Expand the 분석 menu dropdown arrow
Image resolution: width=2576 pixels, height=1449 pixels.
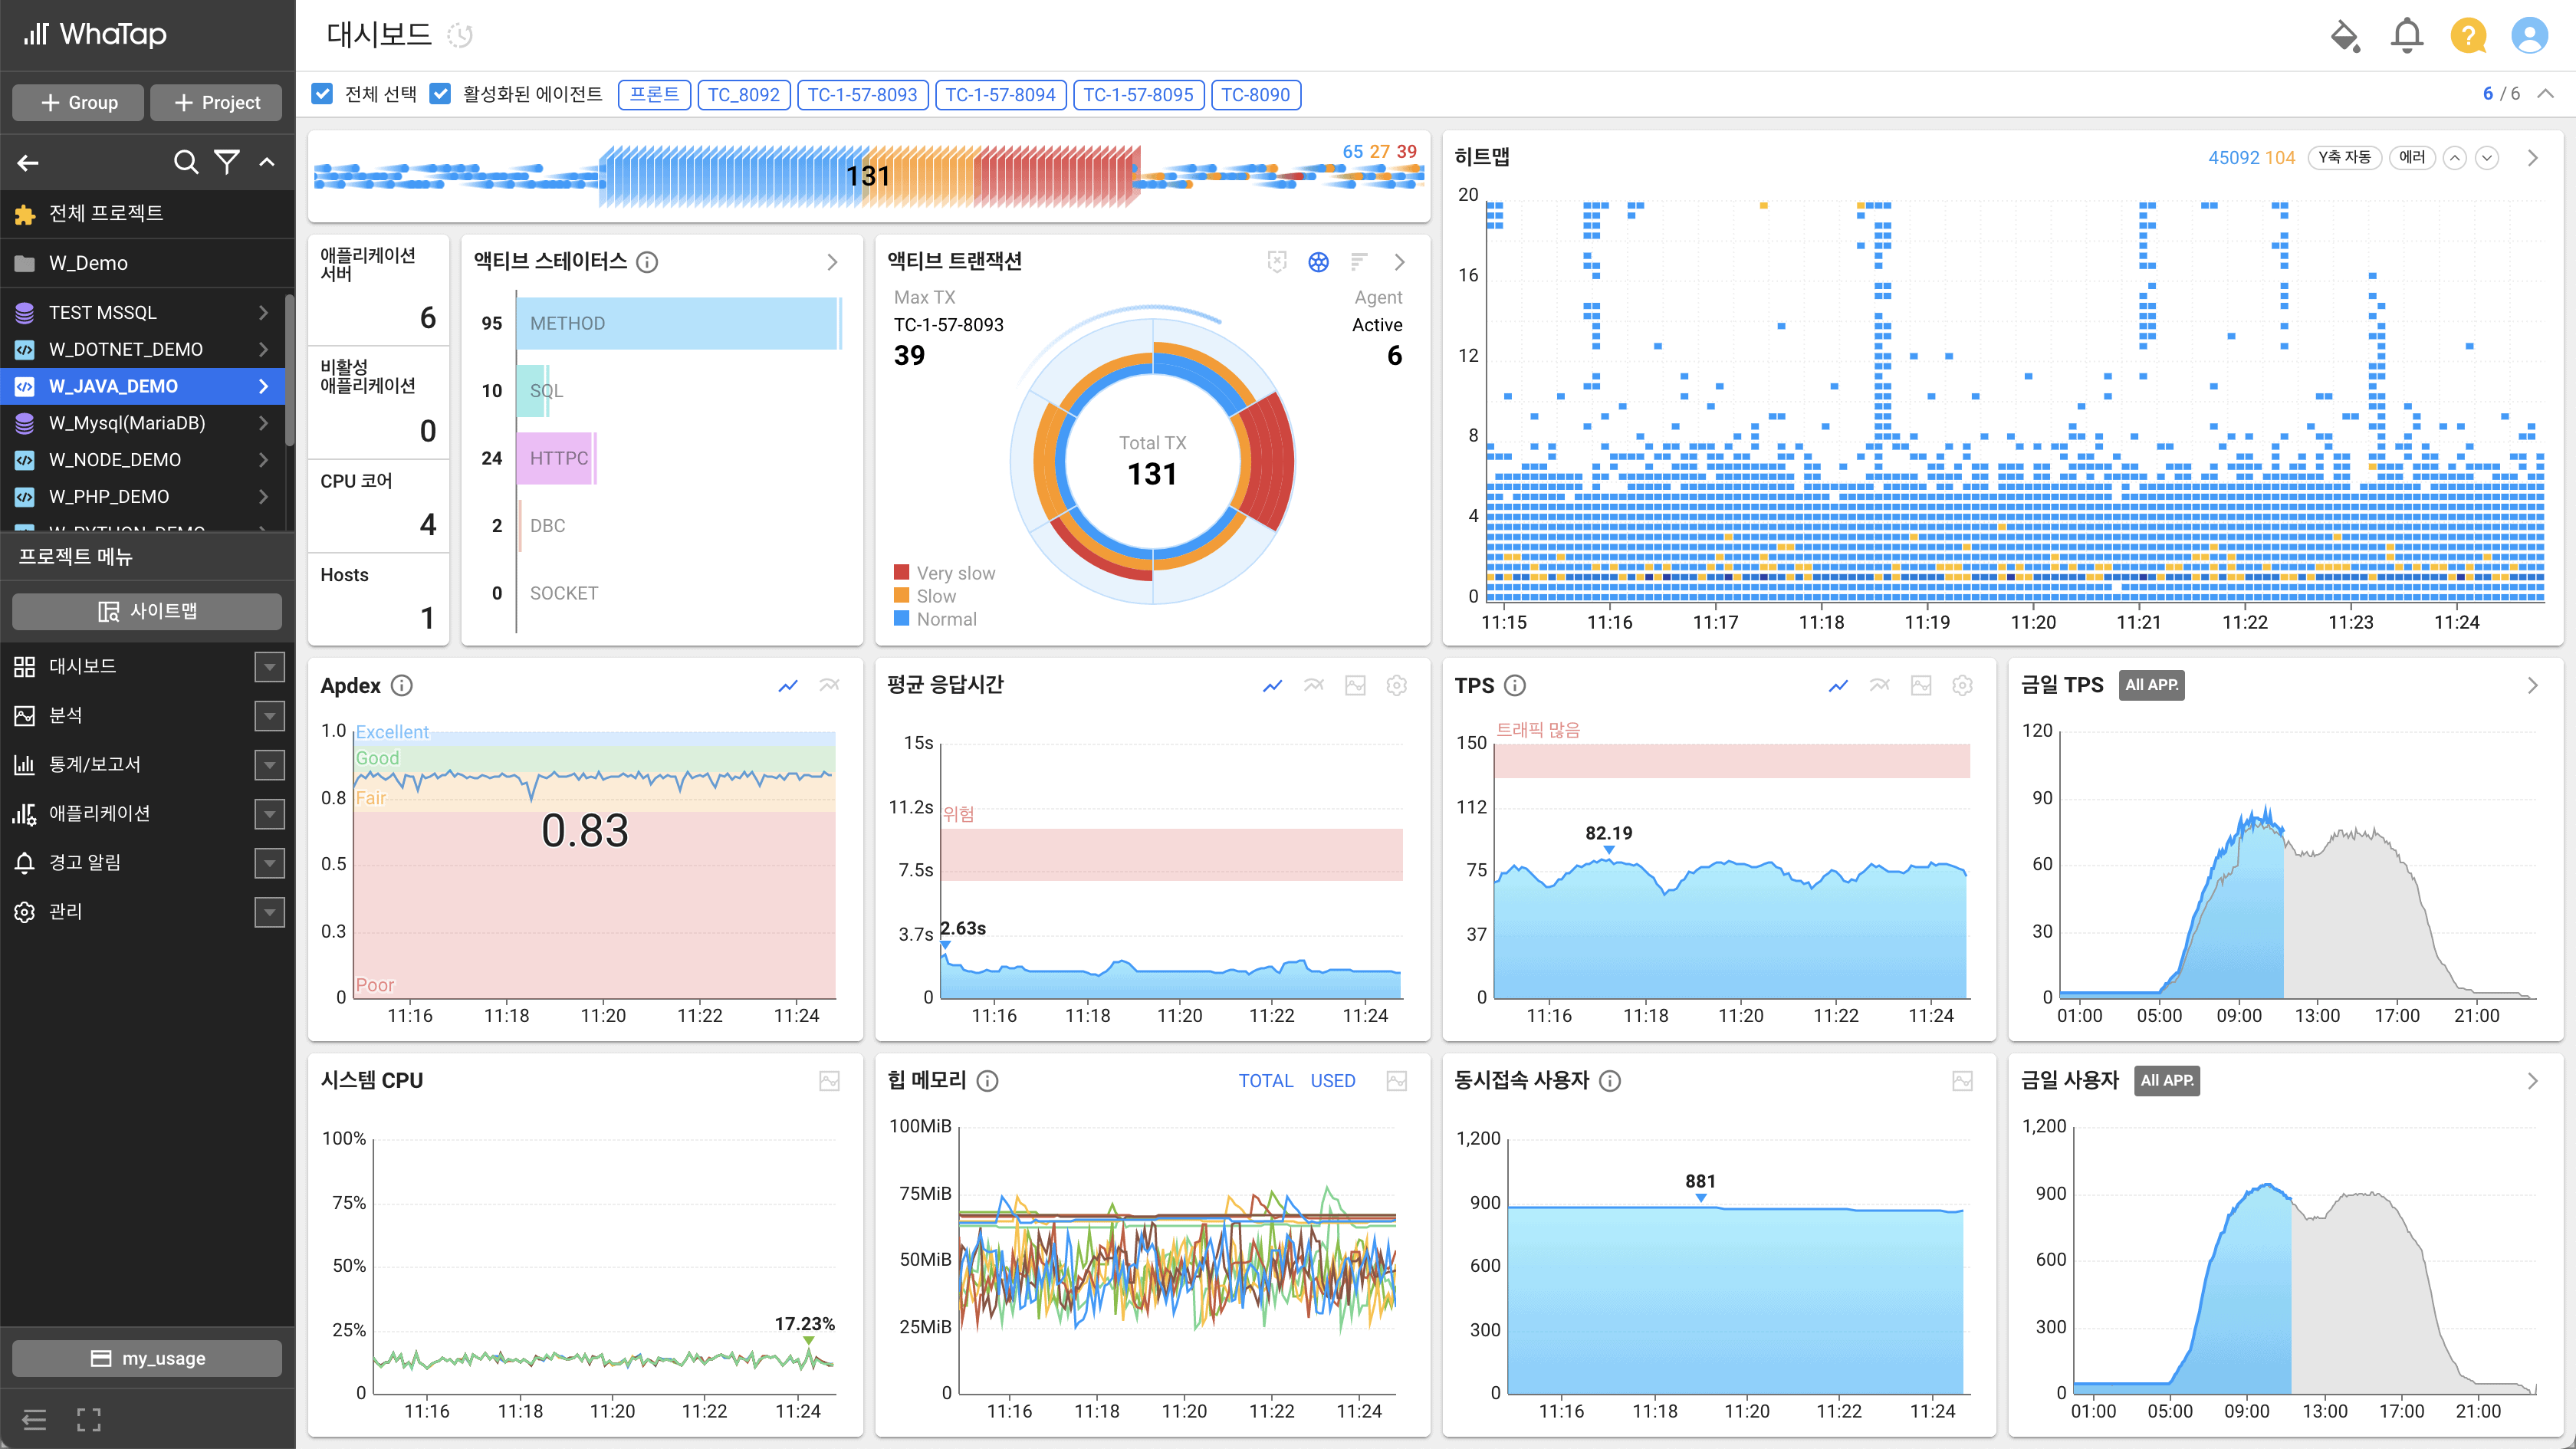tap(269, 716)
